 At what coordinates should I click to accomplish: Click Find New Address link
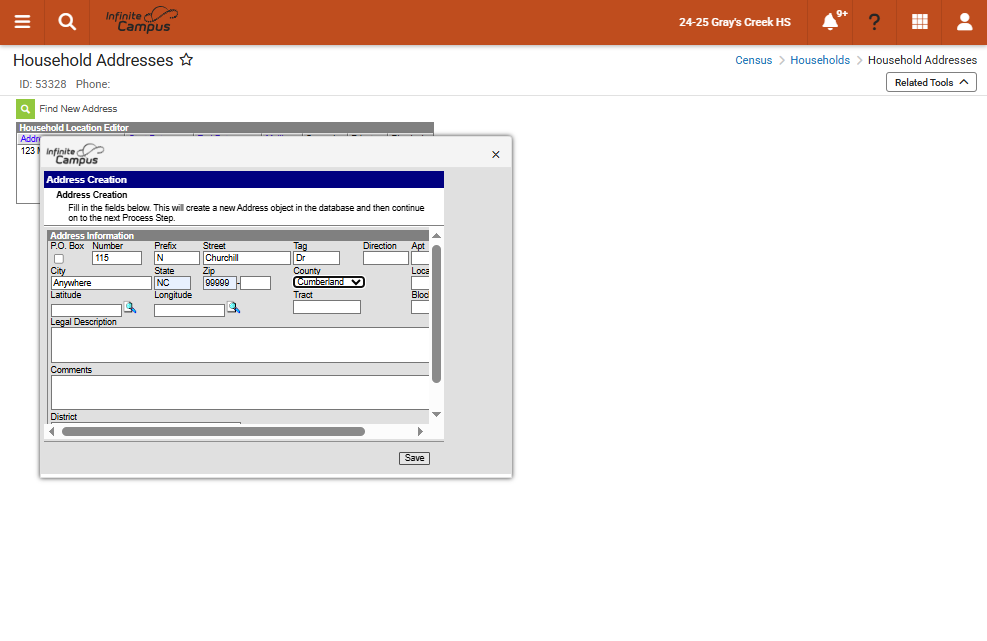[78, 109]
